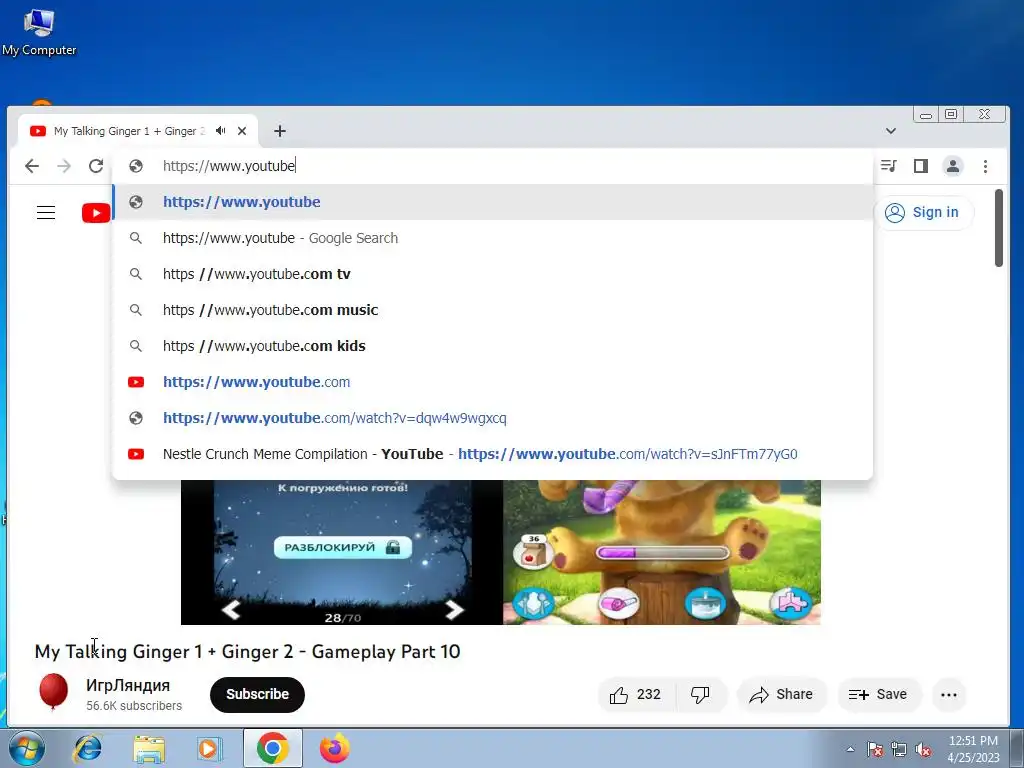Click the YouTube logo
Screen dimensions: 1024x768
click(96, 212)
